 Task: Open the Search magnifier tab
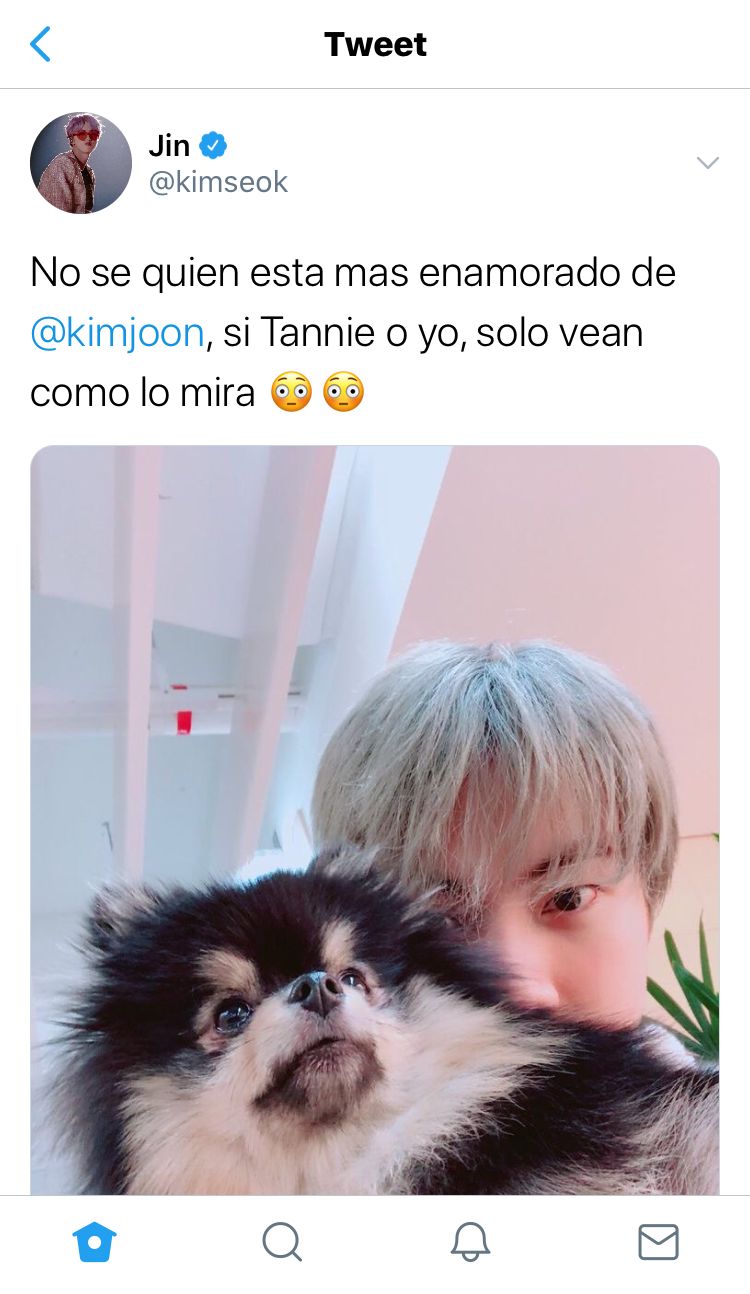pyautogui.click(x=282, y=1242)
